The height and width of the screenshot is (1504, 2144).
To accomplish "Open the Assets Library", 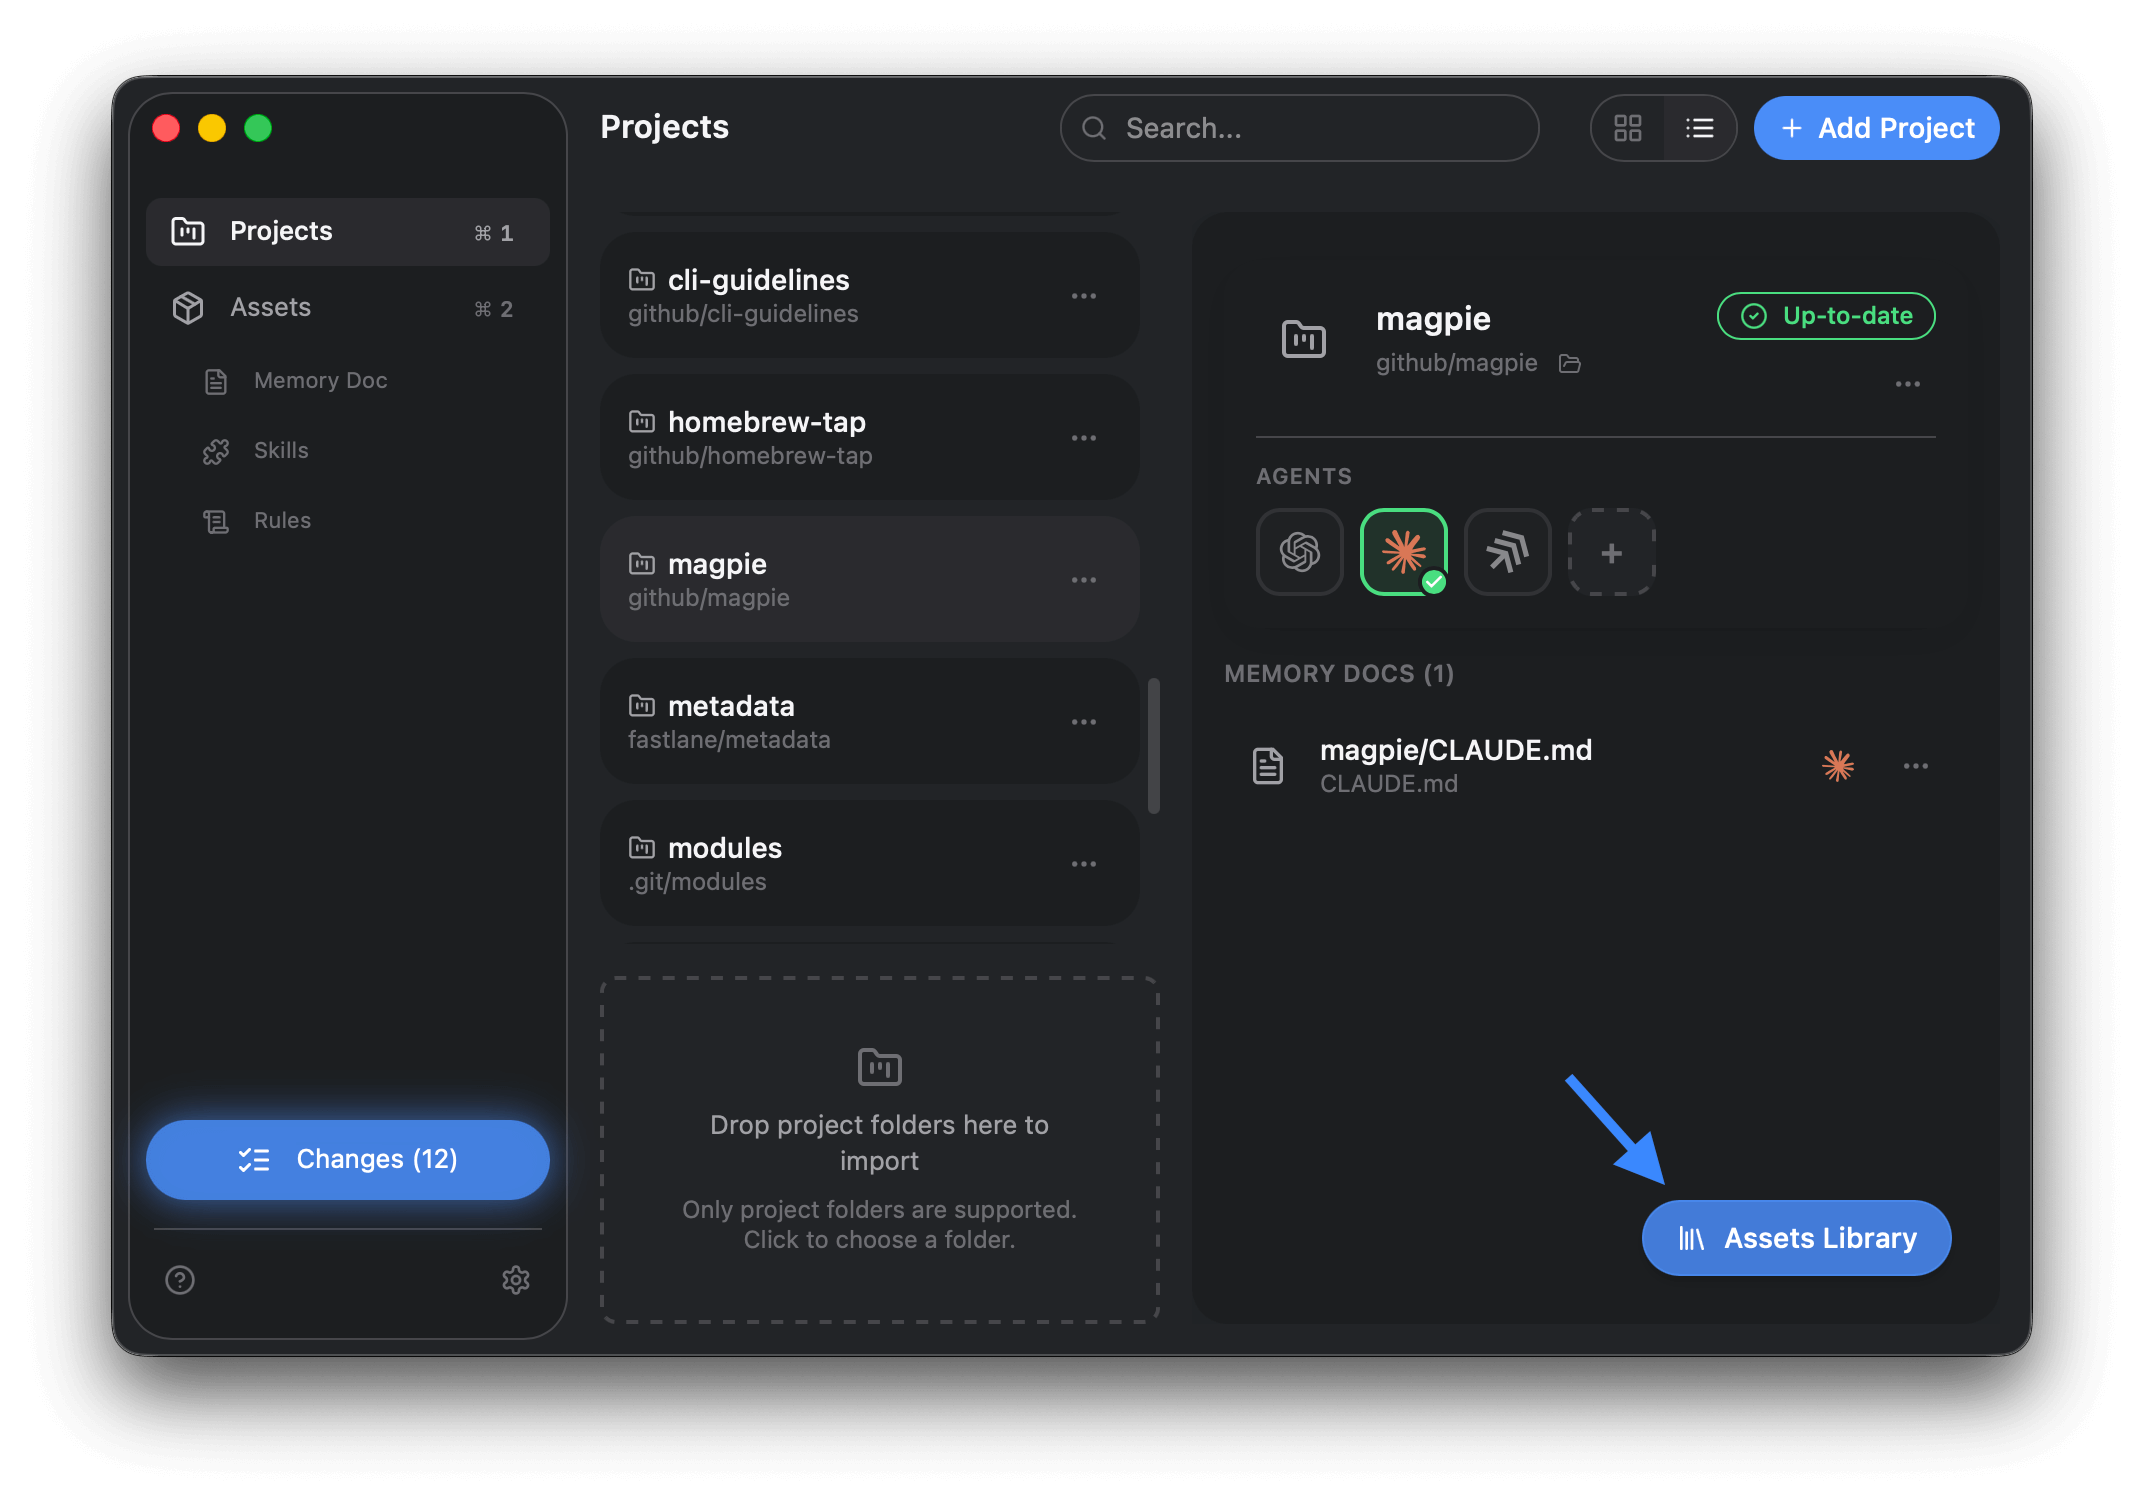I will (x=1795, y=1237).
